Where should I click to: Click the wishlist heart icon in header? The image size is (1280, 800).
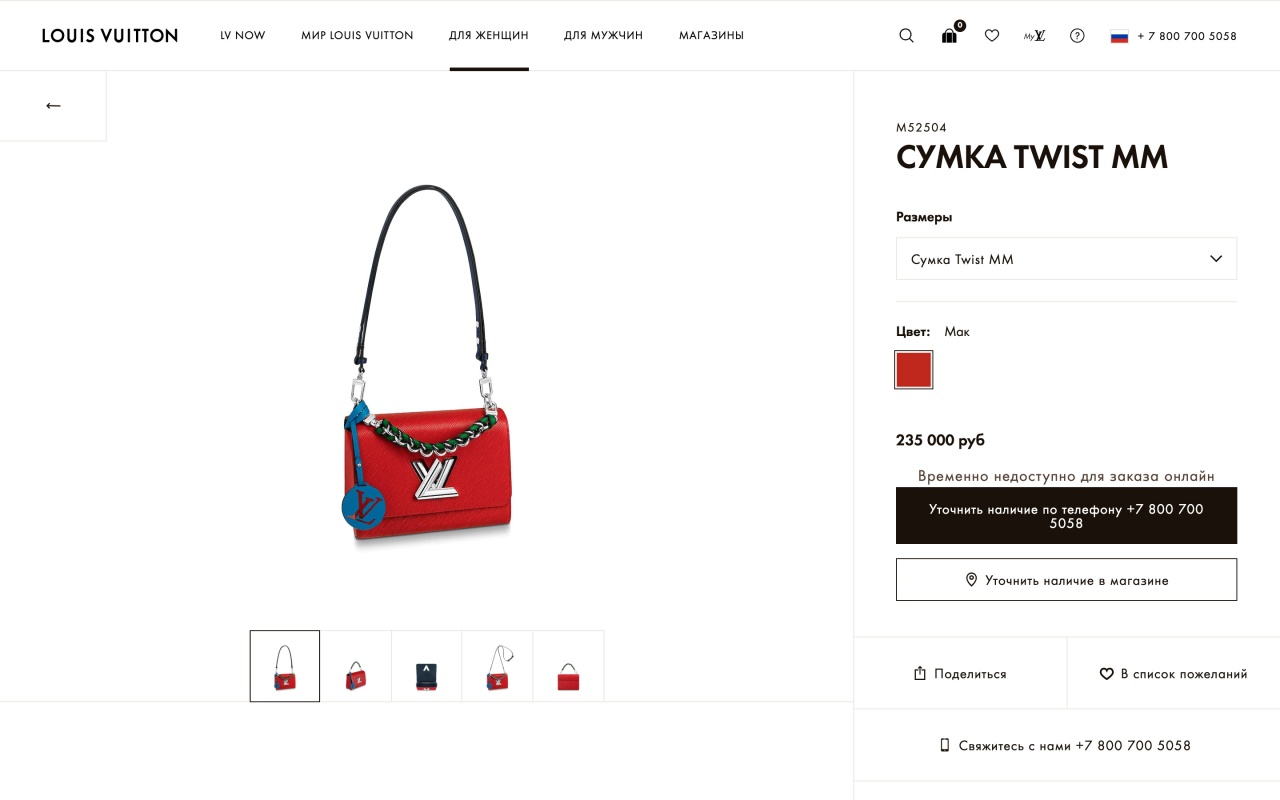[992, 36]
